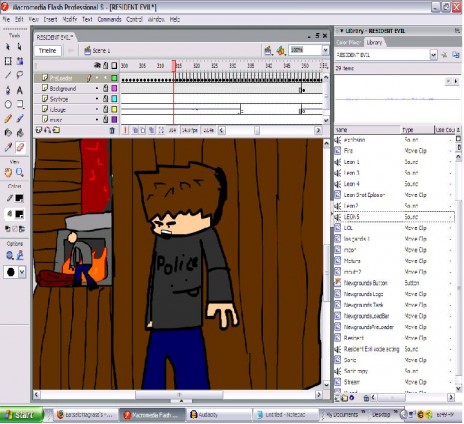Select the Hand tool
The width and height of the screenshot is (464, 424).
[8, 172]
